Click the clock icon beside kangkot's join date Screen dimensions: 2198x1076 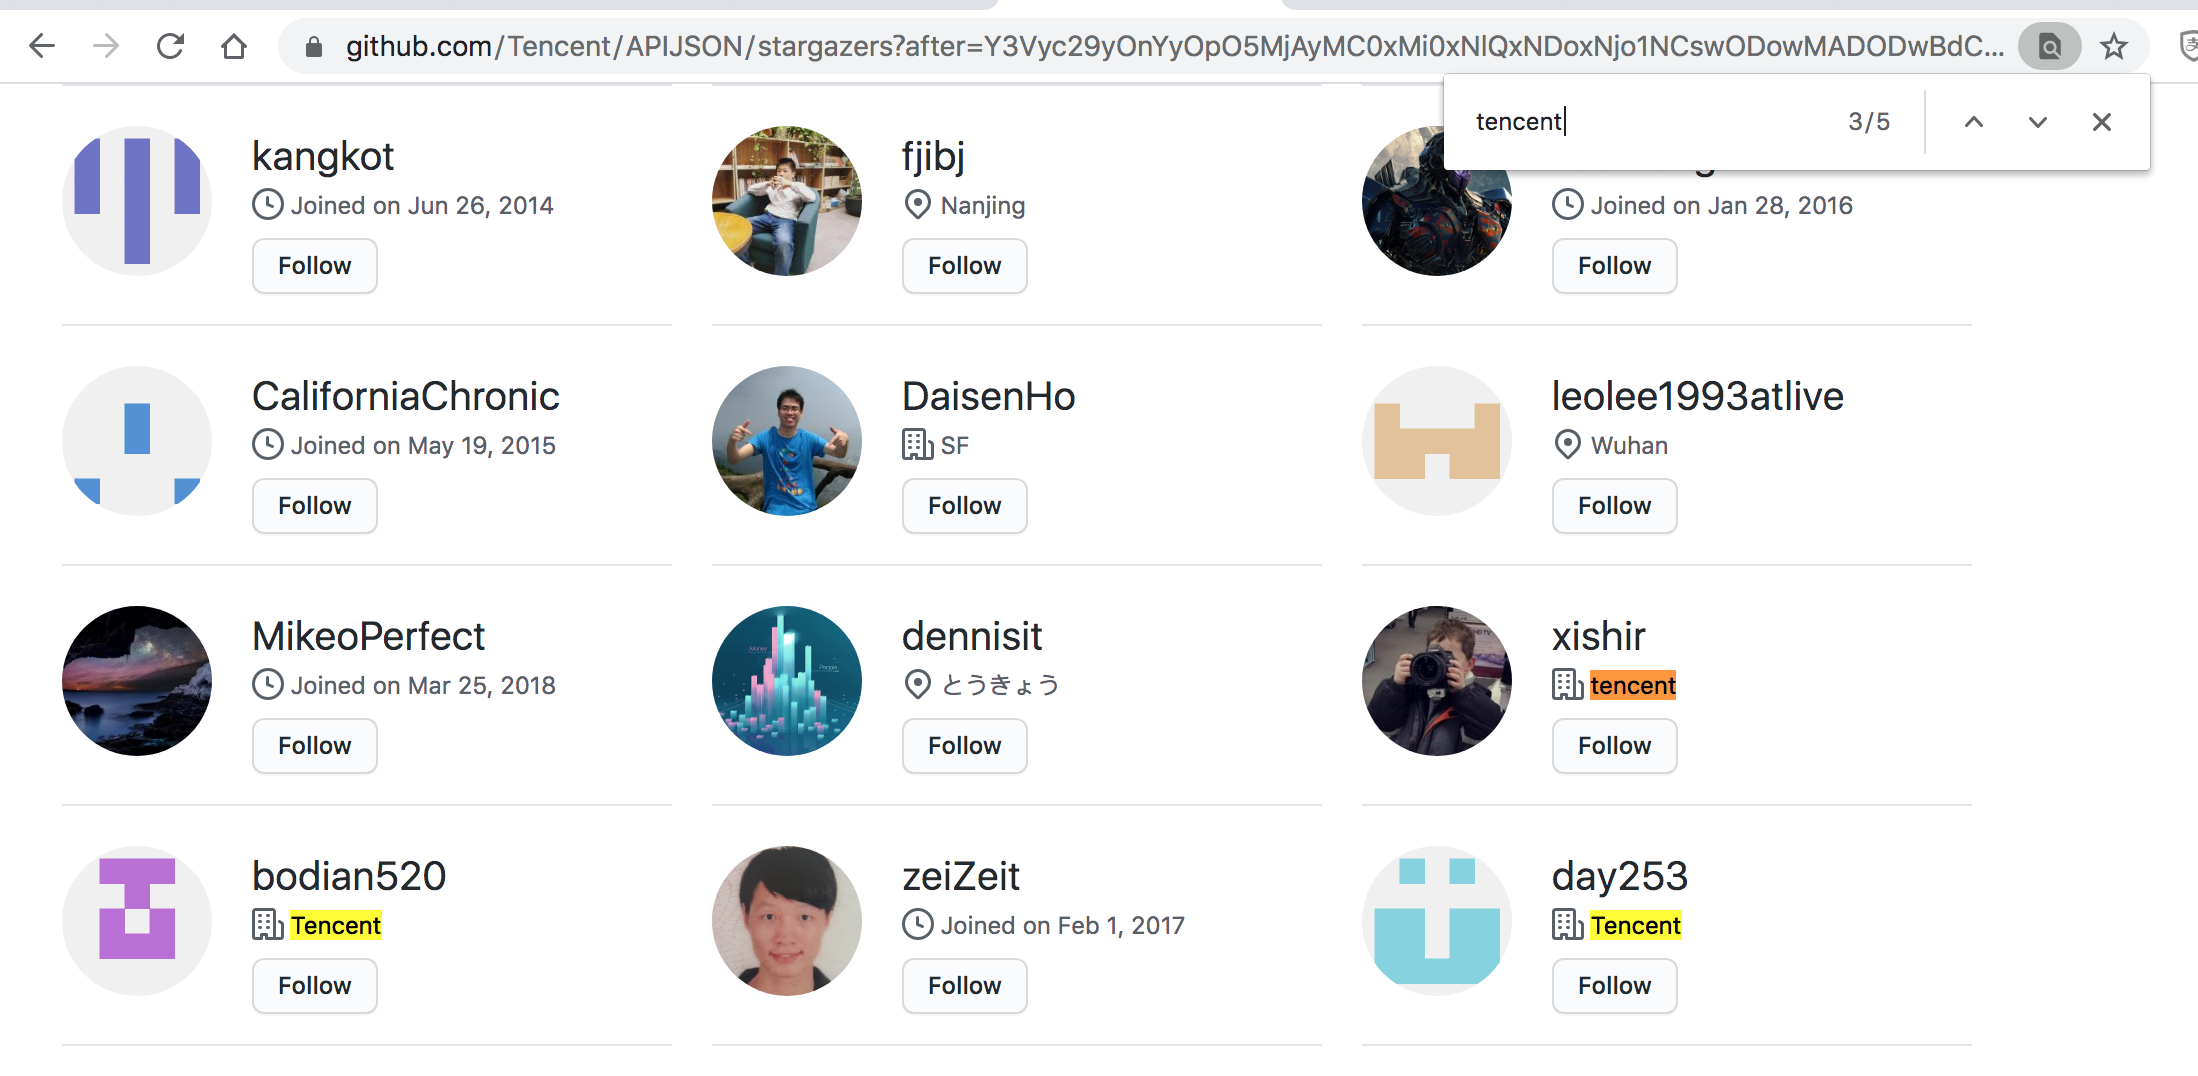click(x=267, y=205)
